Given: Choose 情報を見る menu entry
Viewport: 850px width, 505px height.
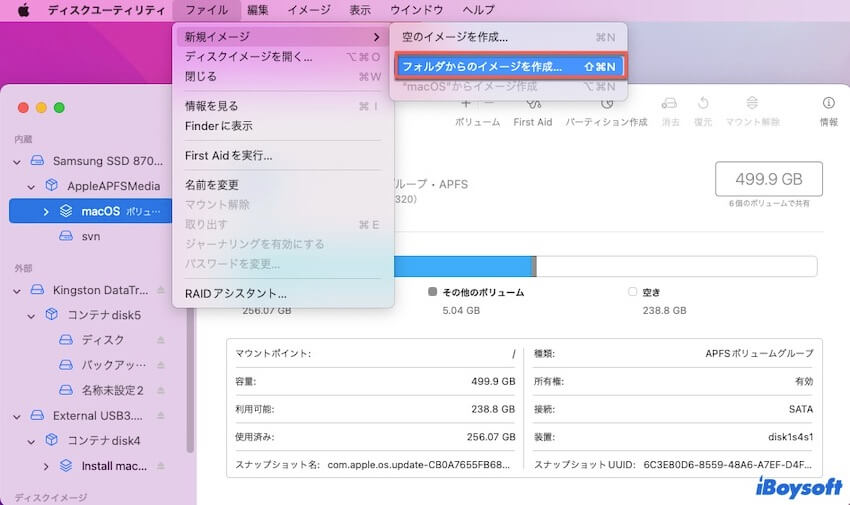Looking at the screenshot, I should point(282,106).
